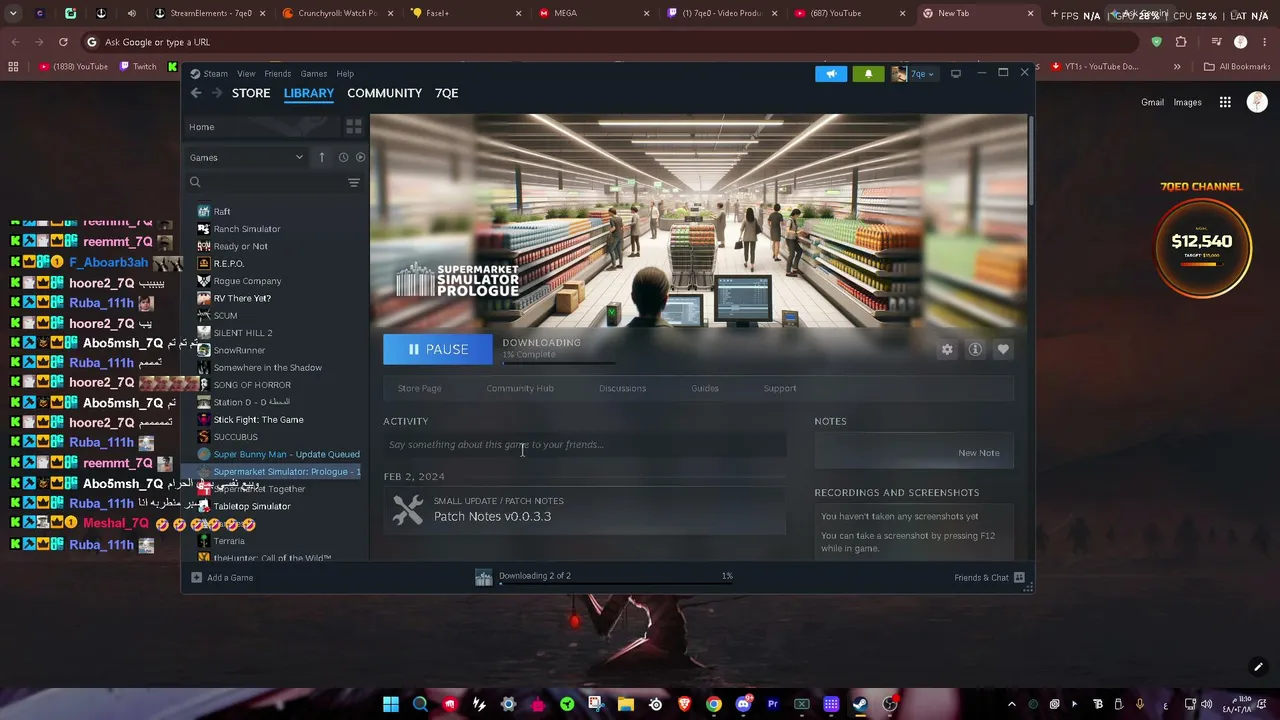Pause the Supermarket Simulator download
The width and height of the screenshot is (1280, 720).
(438, 349)
